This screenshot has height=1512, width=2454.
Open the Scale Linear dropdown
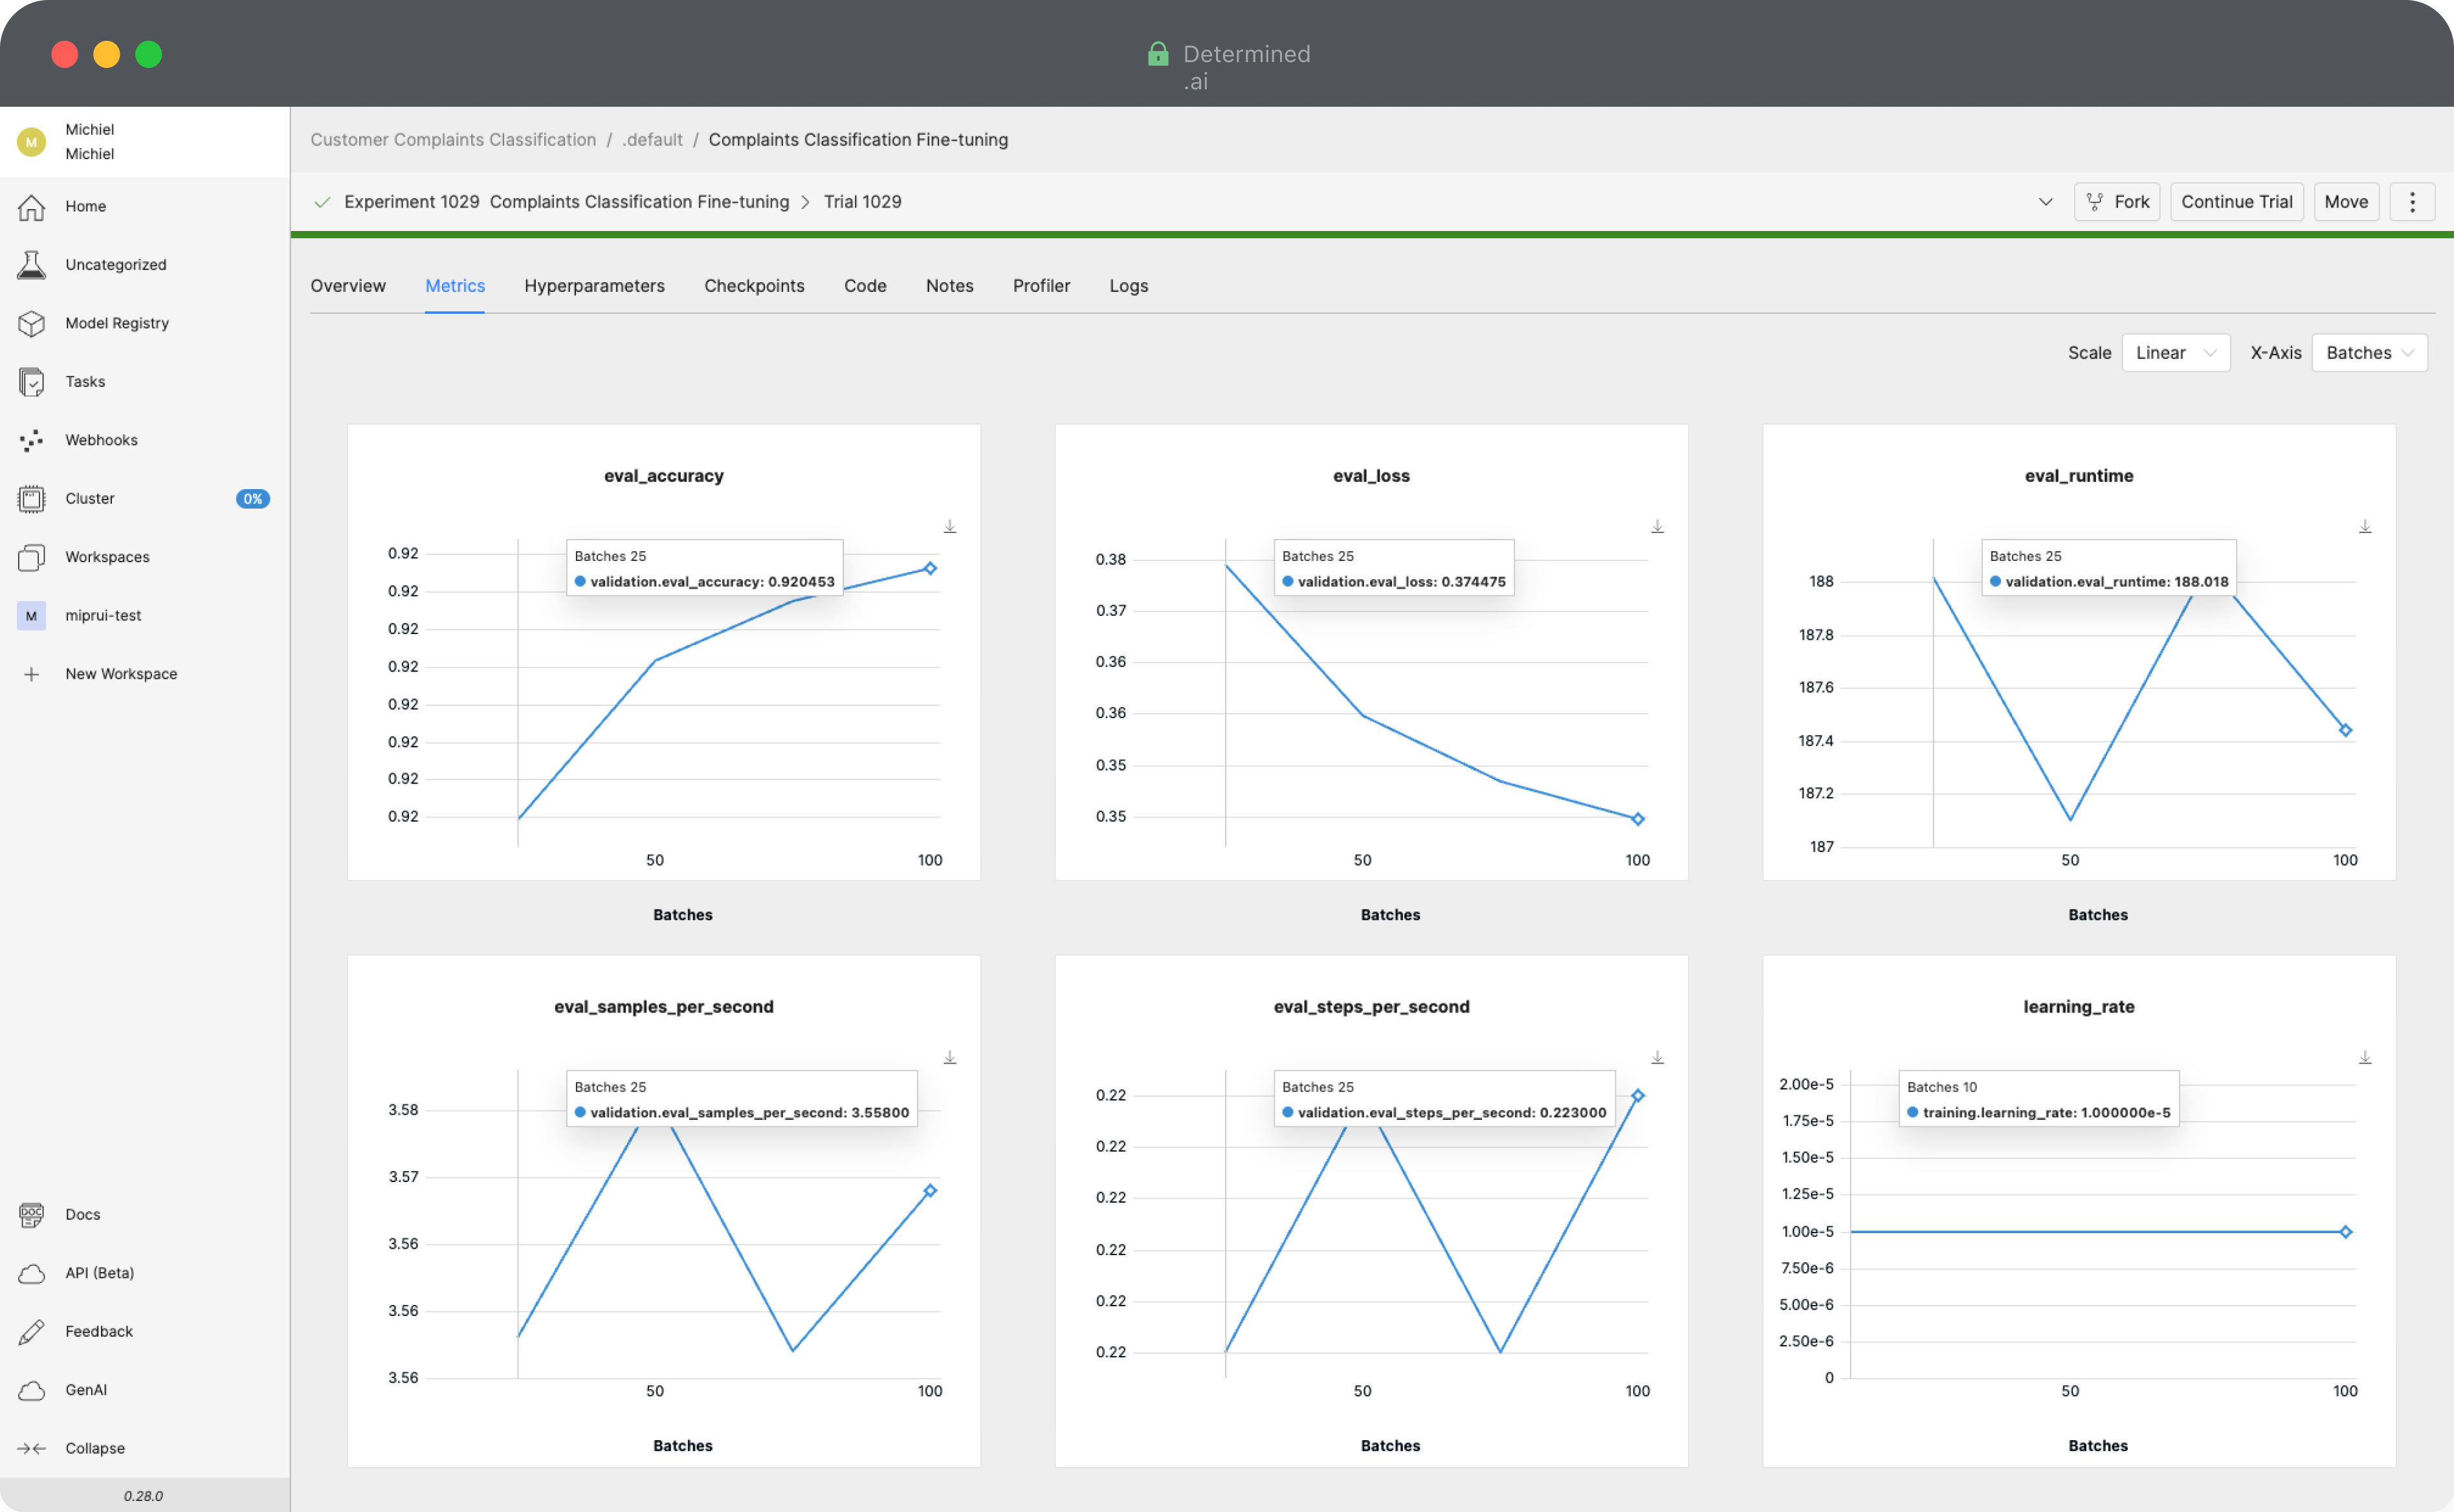pyautogui.click(x=2176, y=353)
